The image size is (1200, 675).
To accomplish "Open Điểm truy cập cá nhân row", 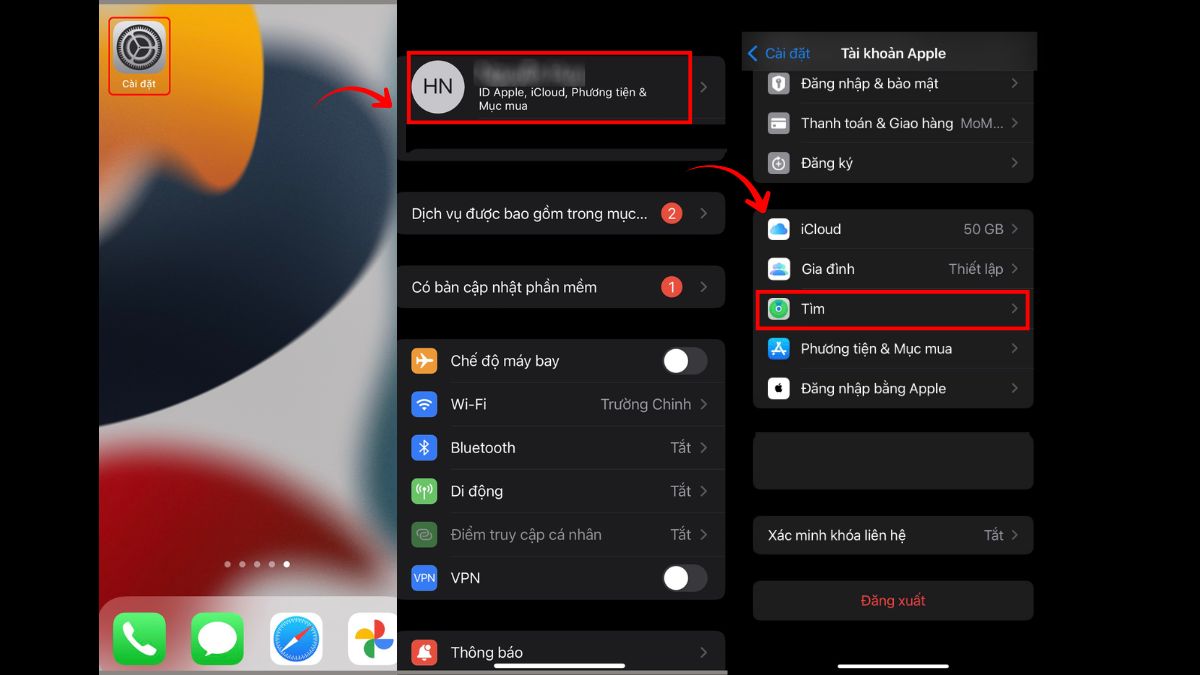I will coord(561,535).
